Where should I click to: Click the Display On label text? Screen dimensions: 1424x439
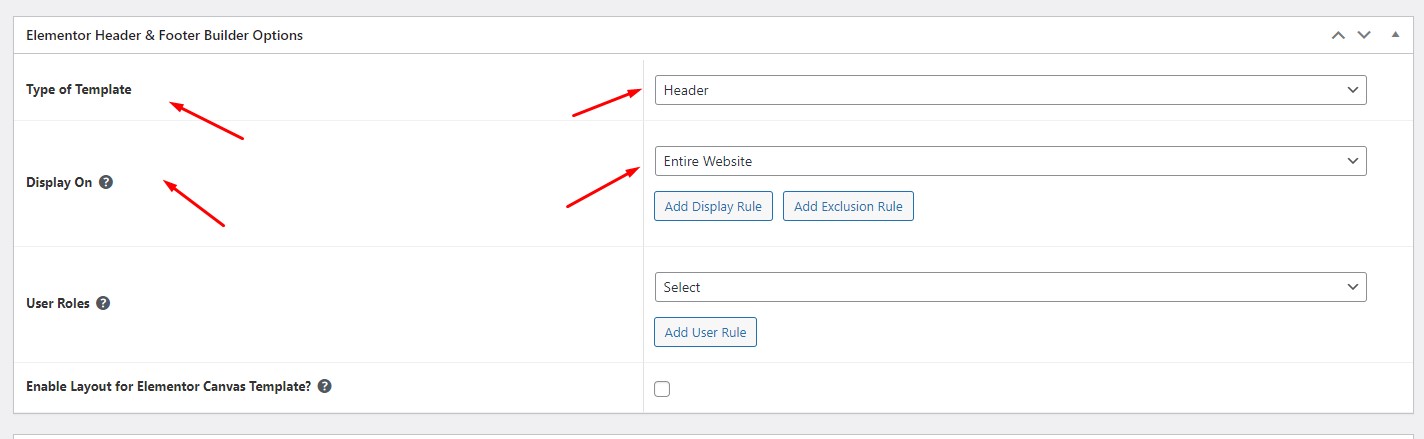(59, 183)
